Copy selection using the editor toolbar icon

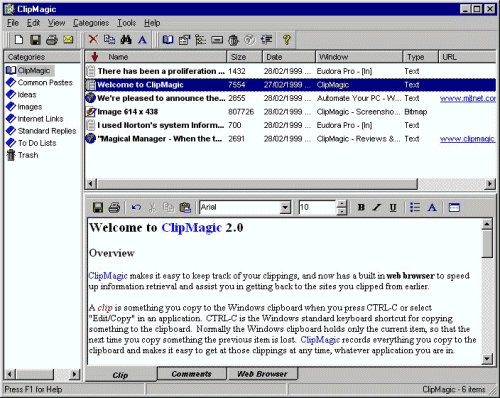point(168,208)
